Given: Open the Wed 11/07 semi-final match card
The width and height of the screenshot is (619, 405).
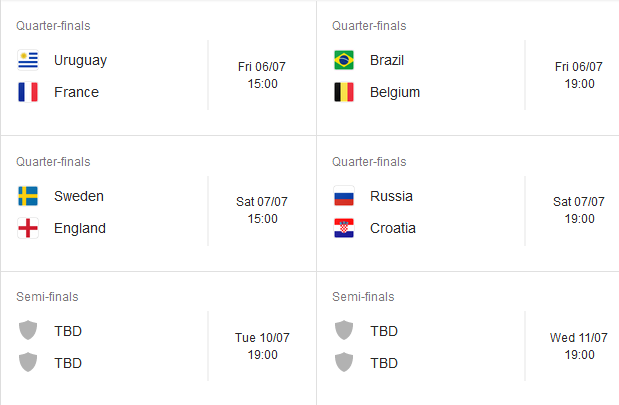Looking at the screenshot, I should 468,338.
